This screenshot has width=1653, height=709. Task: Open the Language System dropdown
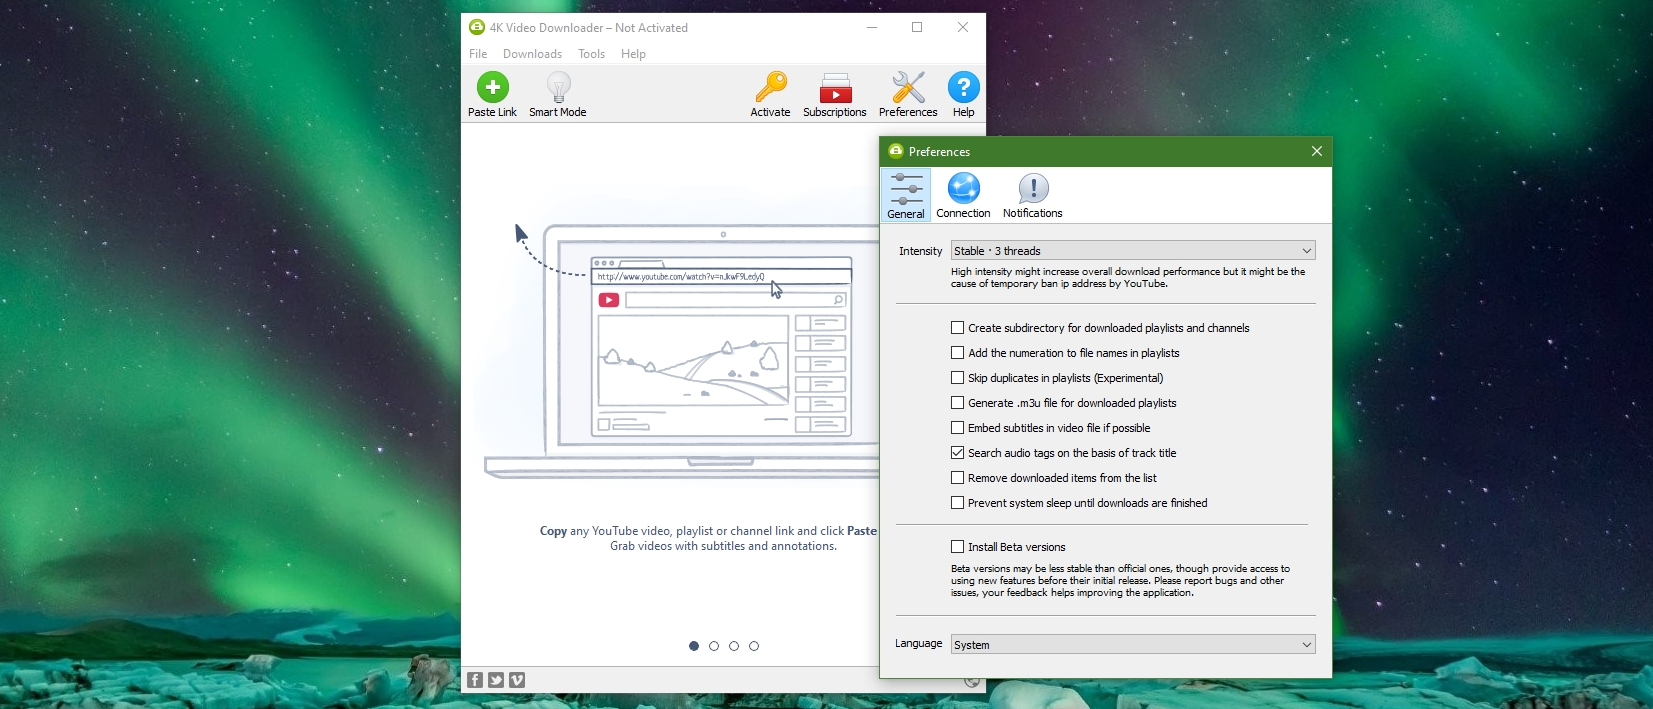1133,645
